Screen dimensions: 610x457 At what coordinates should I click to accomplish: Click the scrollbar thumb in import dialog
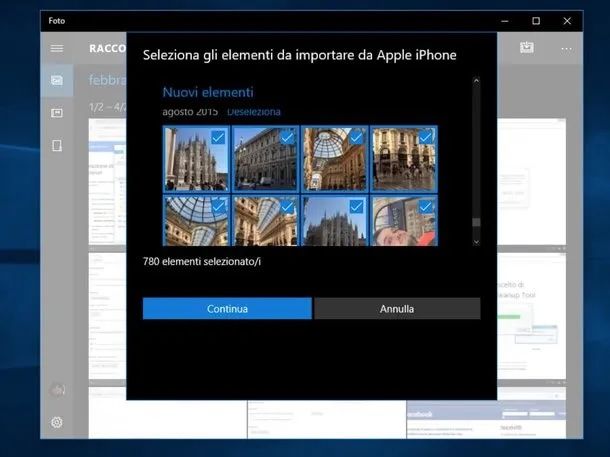[476, 222]
